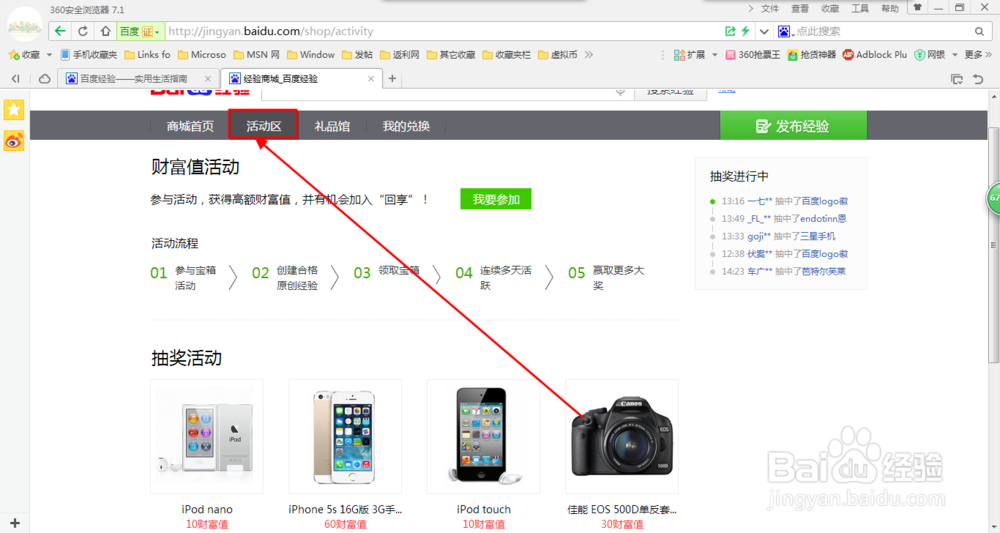Open the 网银 extension
Screen dimensions: 1000x533
click(x=930, y=55)
